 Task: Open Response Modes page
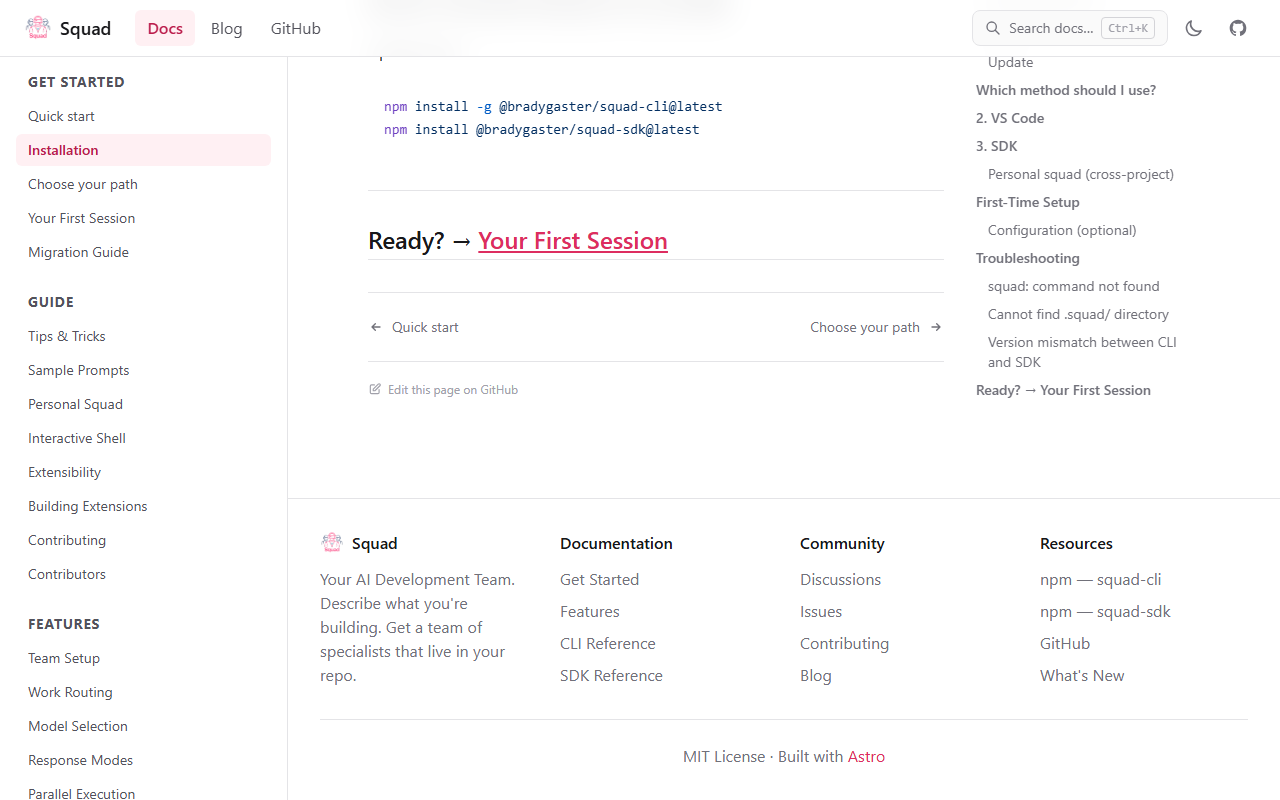(x=143, y=760)
